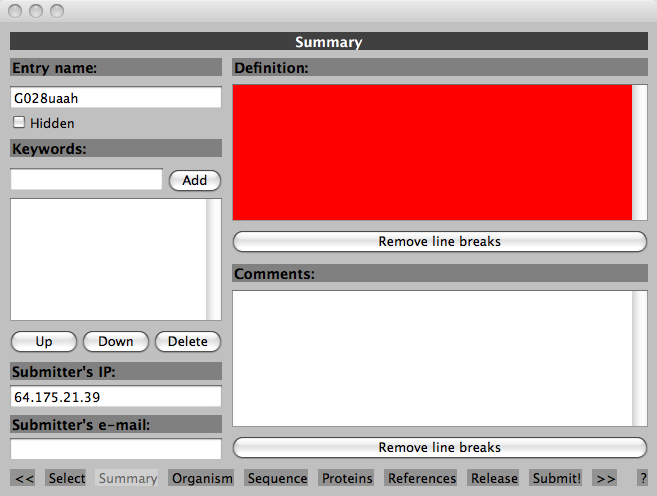Screen dimensions: 657x496
Task: Open the Sequence tab
Action: (x=277, y=478)
